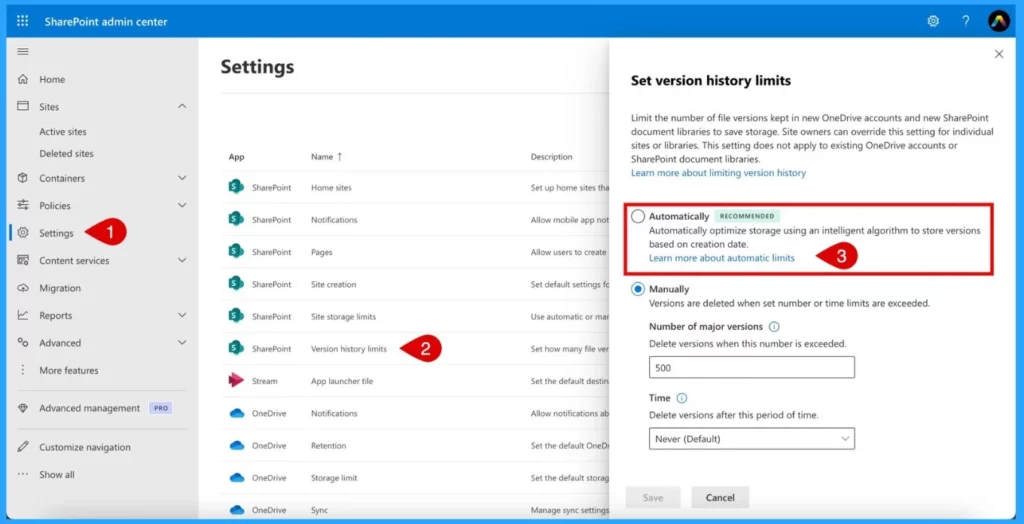Click the SharePoint icon in the Home sites row
Image resolution: width=1024 pixels, height=524 pixels.
point(236,187)
